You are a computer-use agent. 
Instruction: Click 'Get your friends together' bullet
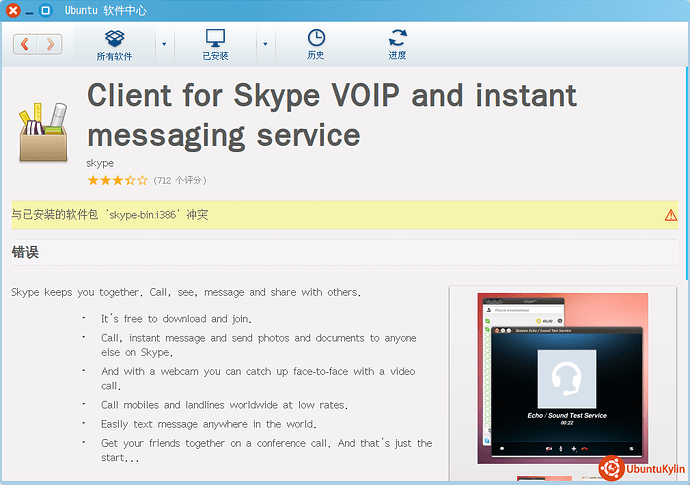[266, 450]
